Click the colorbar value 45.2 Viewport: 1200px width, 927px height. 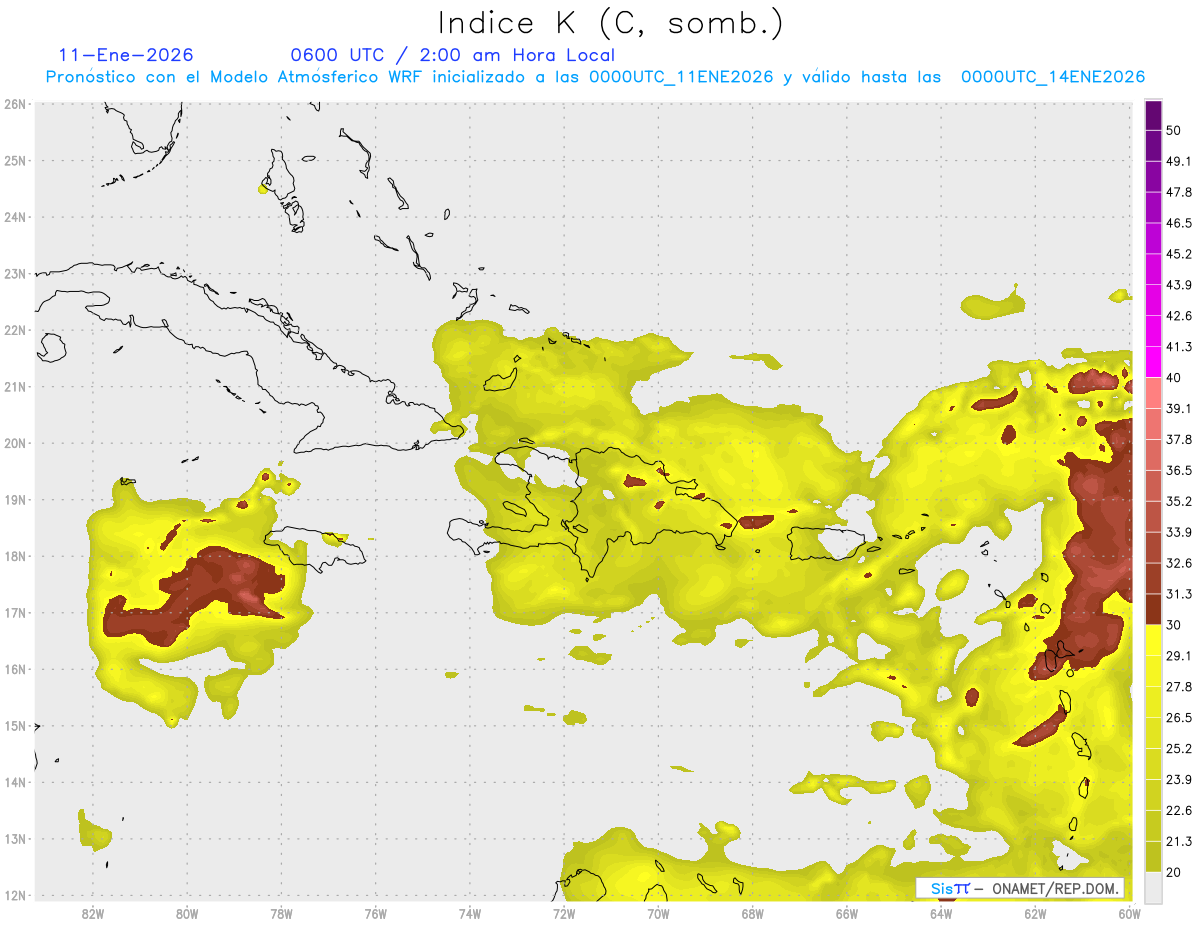pyautogui.click(x=1179, y=254)
